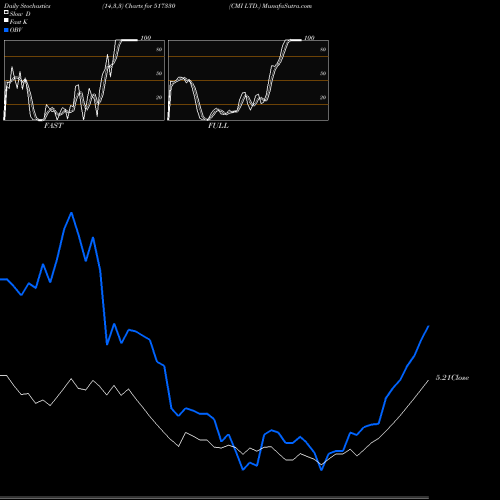Image resolution: width=500 pixels, height=500 pixels.
Task: Click the blue OBV legend swatch
Action: point(6,30)
